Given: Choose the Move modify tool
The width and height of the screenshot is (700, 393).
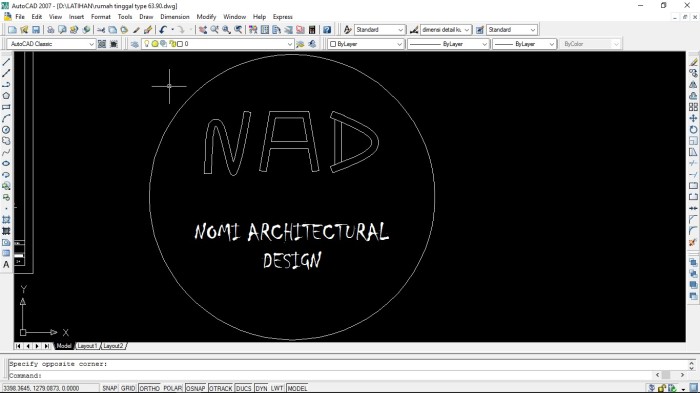Looking at the screenshot, I should (x=693, y=118).
